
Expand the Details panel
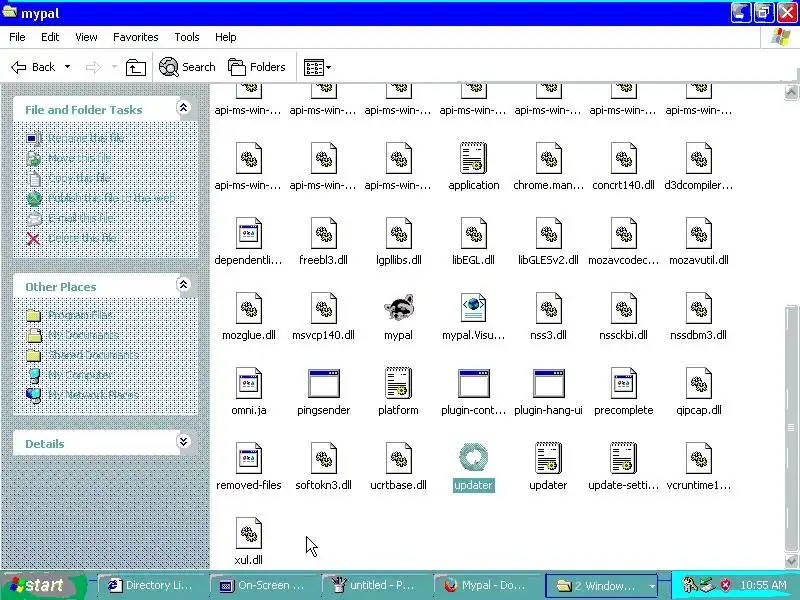[183, 441]
